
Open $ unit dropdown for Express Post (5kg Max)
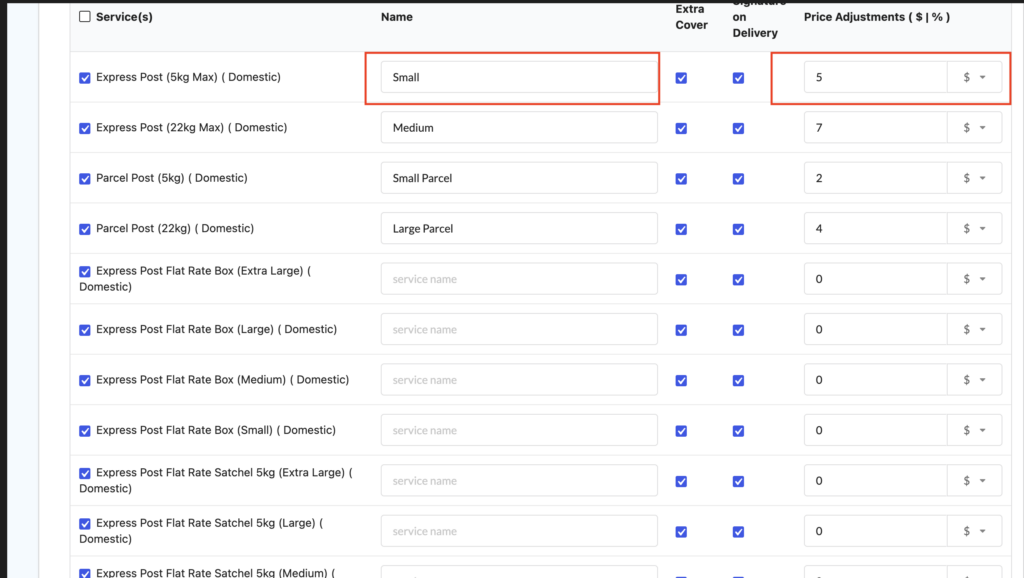(x=974, y=77)
